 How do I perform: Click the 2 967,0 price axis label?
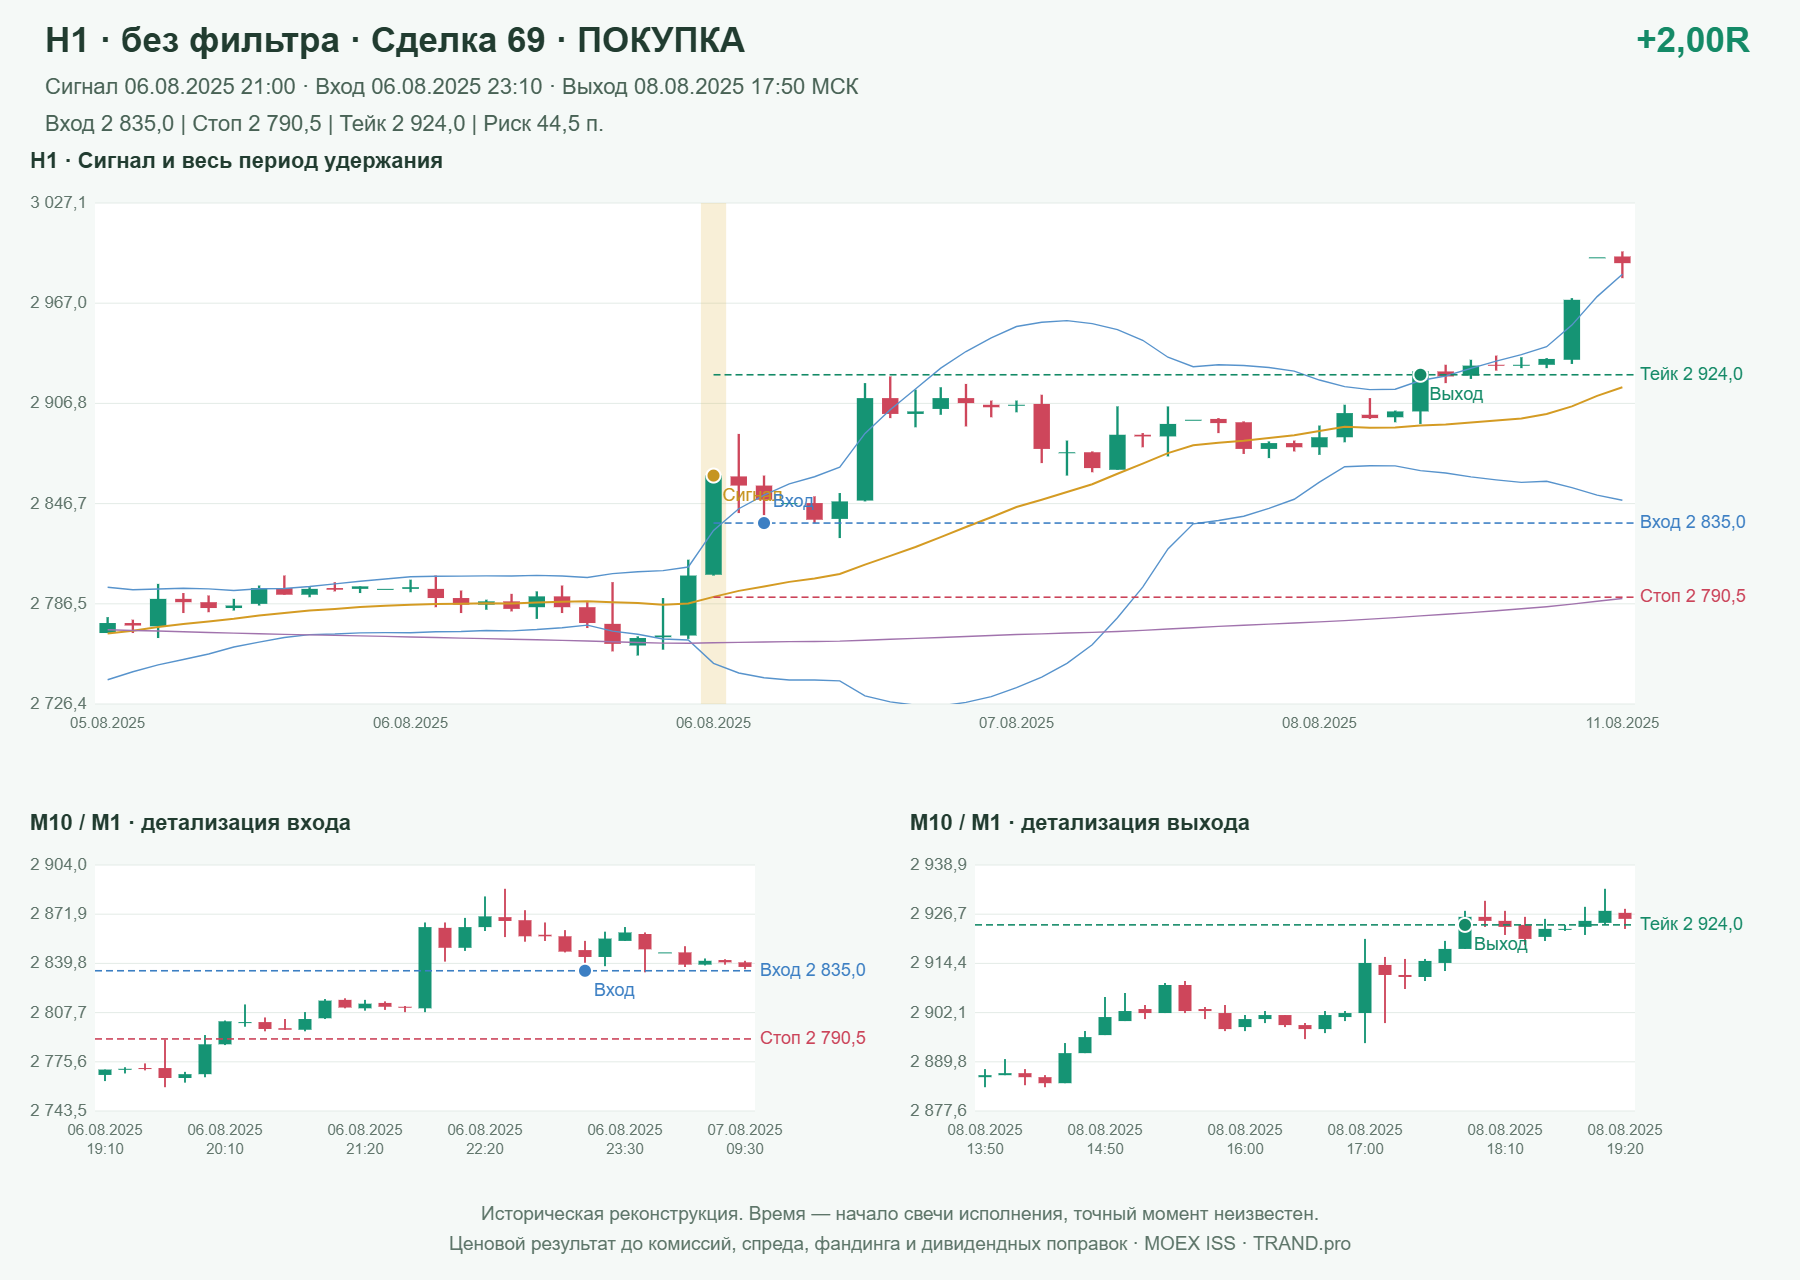click(x=58, y=303)
